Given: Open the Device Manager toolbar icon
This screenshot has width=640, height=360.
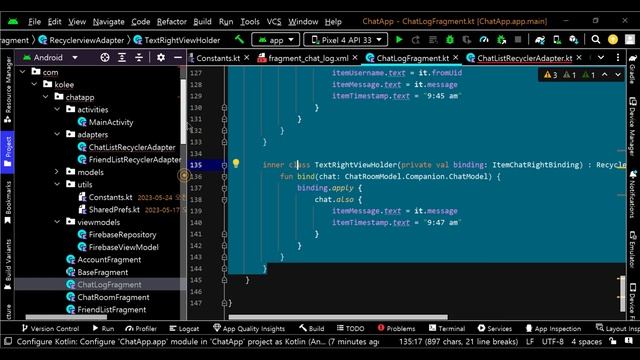Looking at the screenshot, I should tap(557, 40).
